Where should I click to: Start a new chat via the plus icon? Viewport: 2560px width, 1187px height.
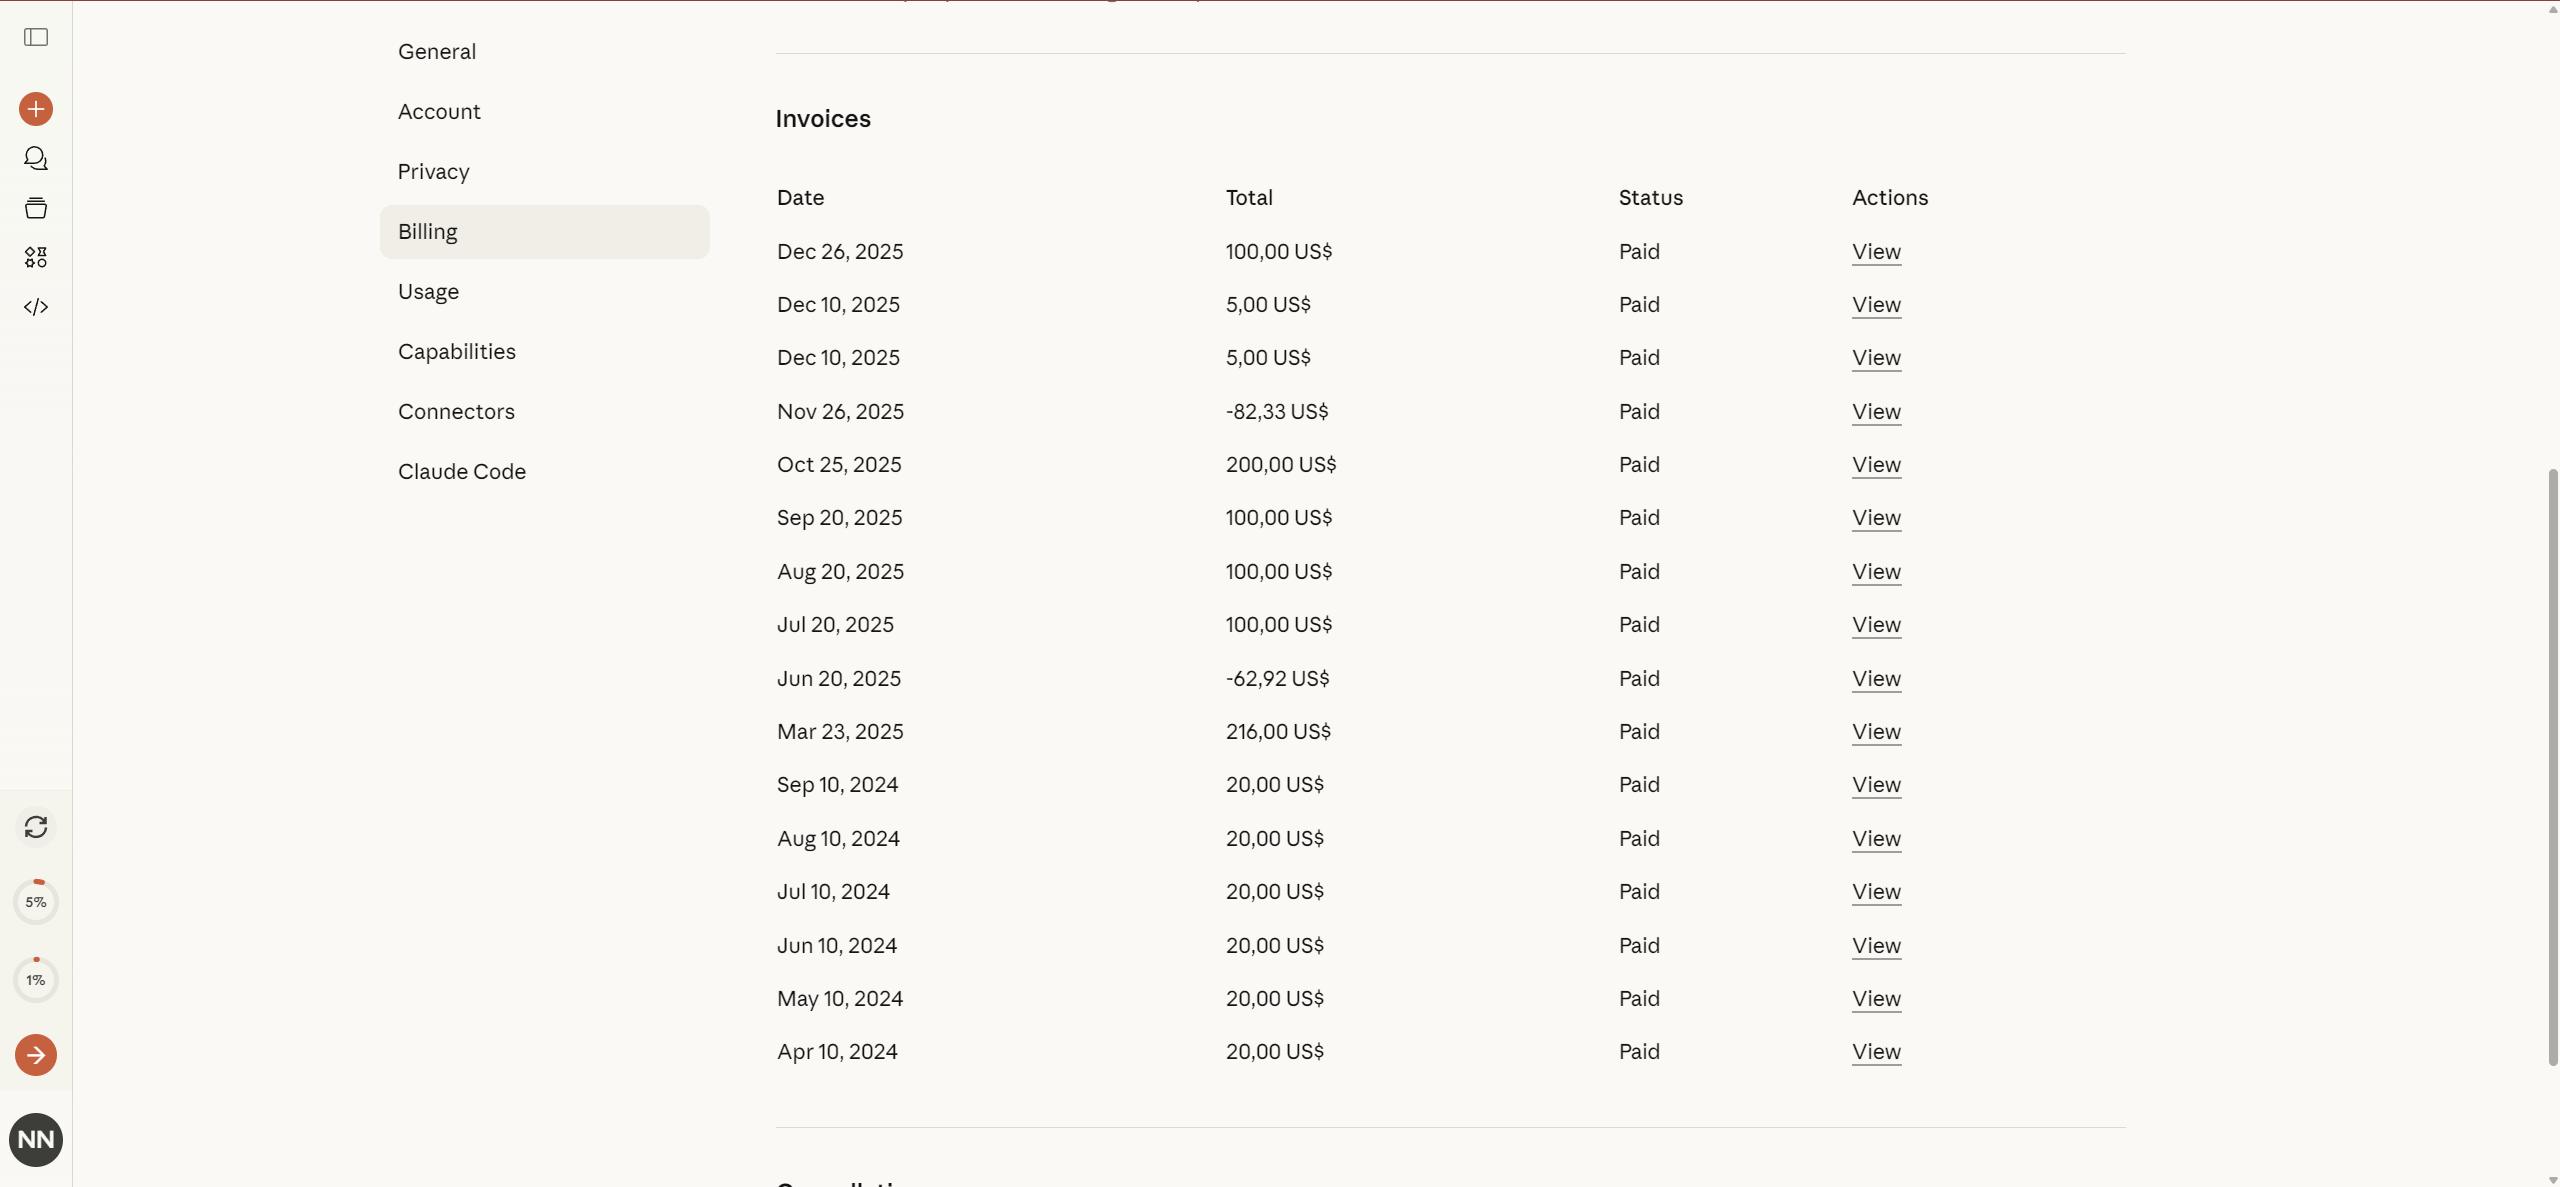[36, 109]
